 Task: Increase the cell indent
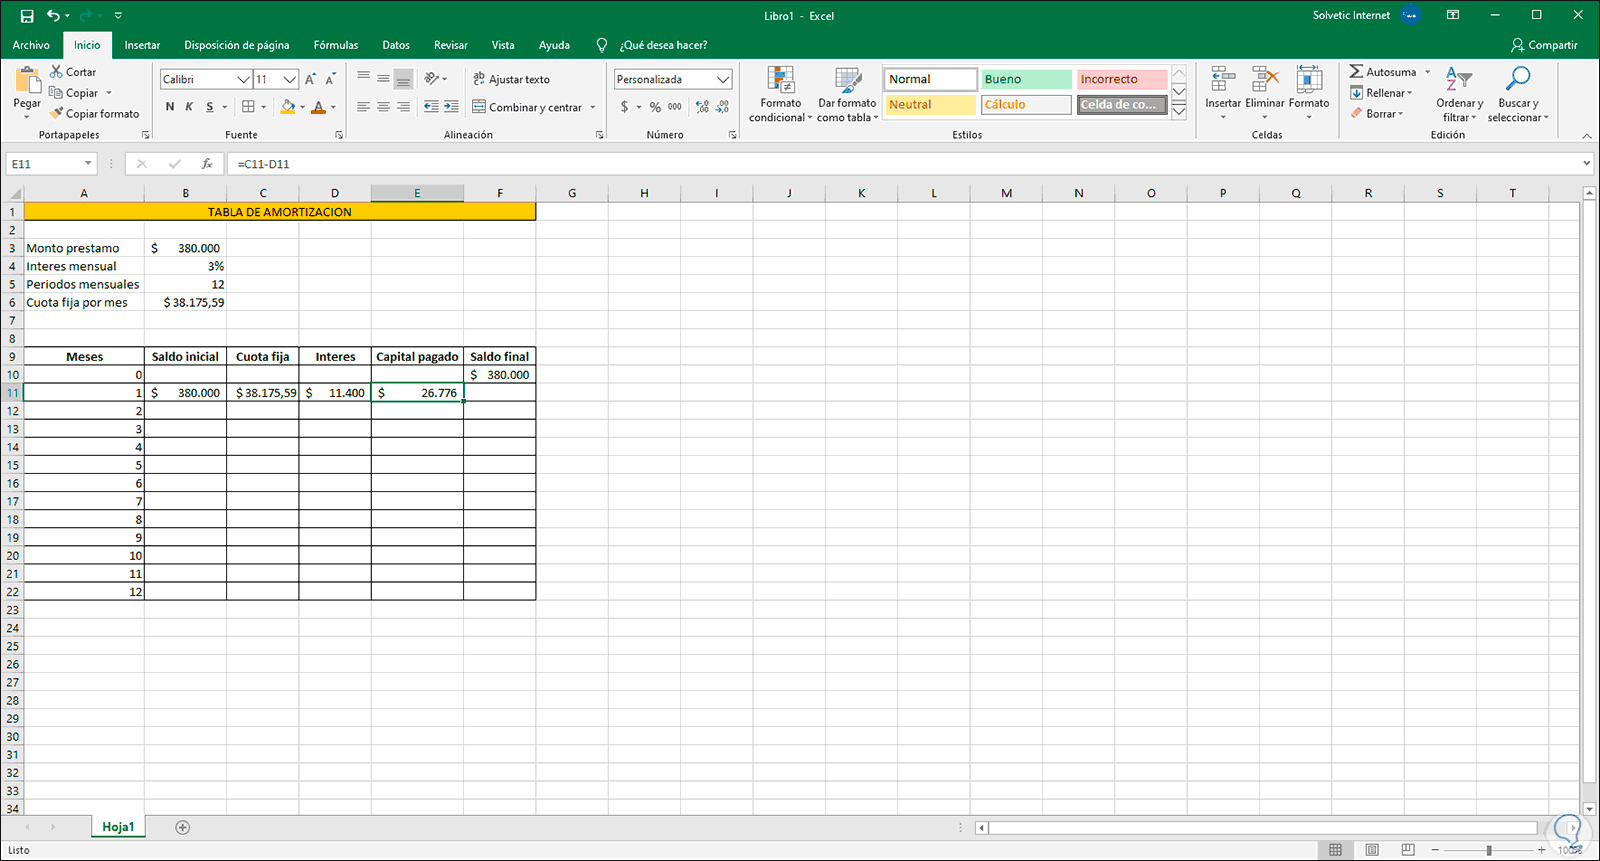click(452, 107)
